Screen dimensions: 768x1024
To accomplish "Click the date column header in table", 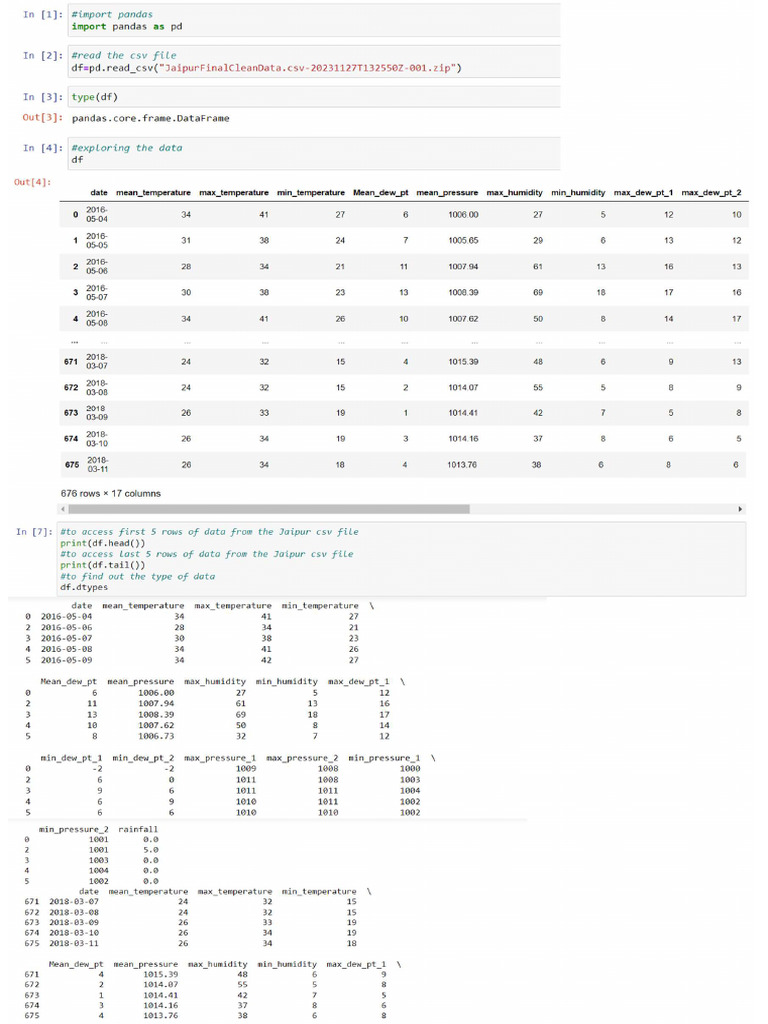I will click(x=99, y=193).
